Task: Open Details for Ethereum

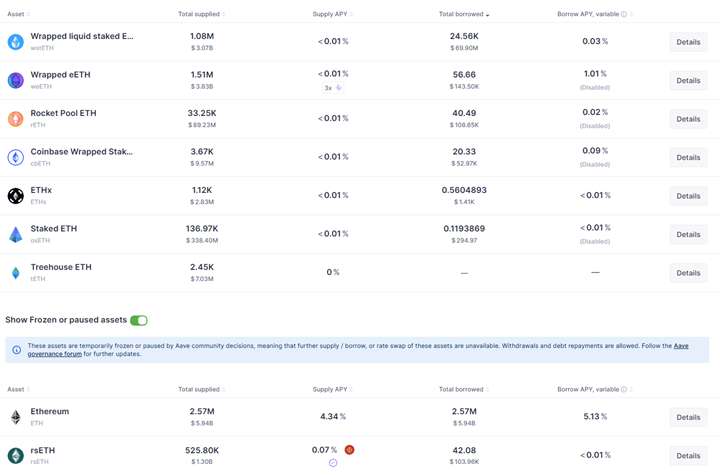Action: pos(688,417)
